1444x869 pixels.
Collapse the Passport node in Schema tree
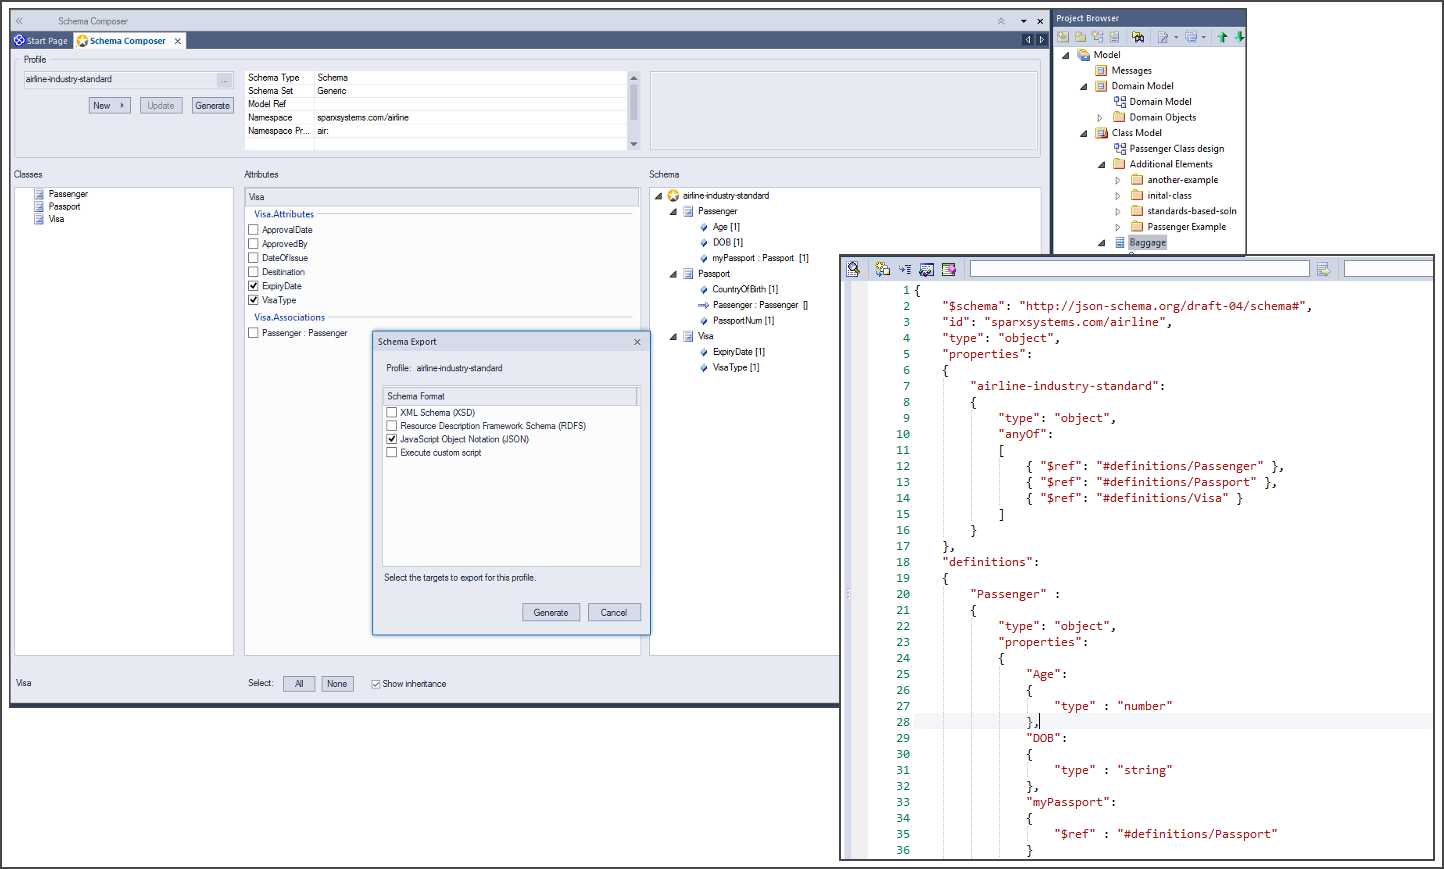[x=673, y=274]
